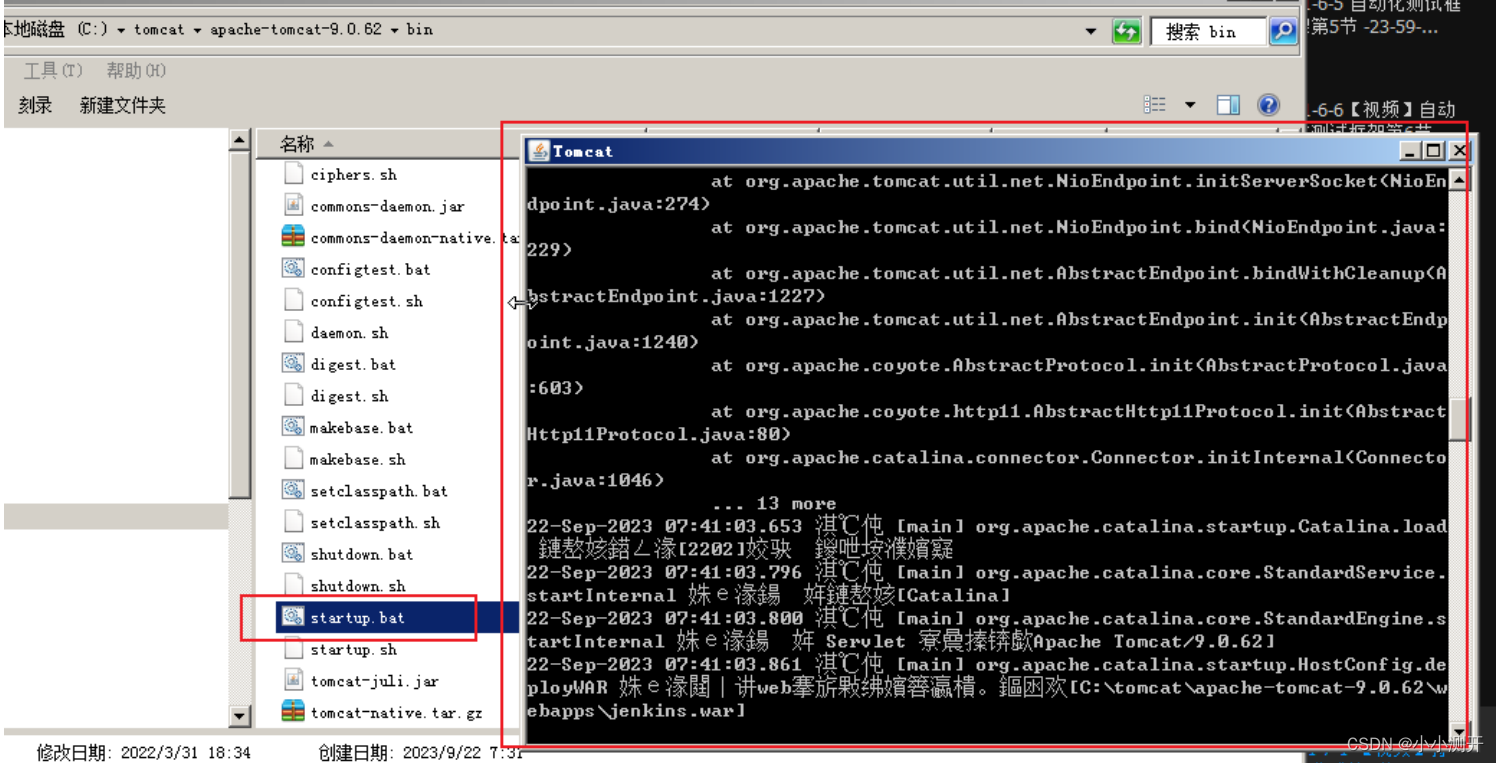Expand the tomcat breadcrumb arrow

198,30
